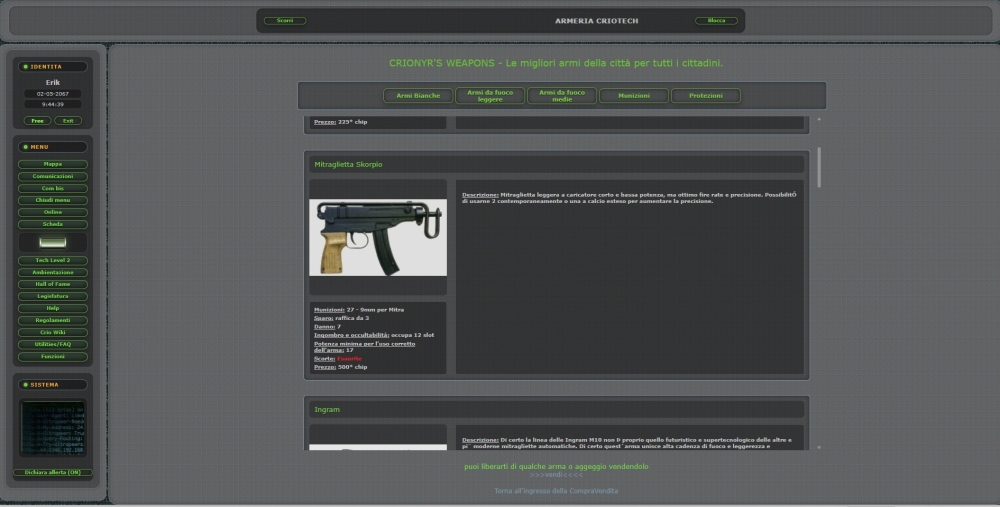Open Regolamenti menu entry

pos(53,320)
